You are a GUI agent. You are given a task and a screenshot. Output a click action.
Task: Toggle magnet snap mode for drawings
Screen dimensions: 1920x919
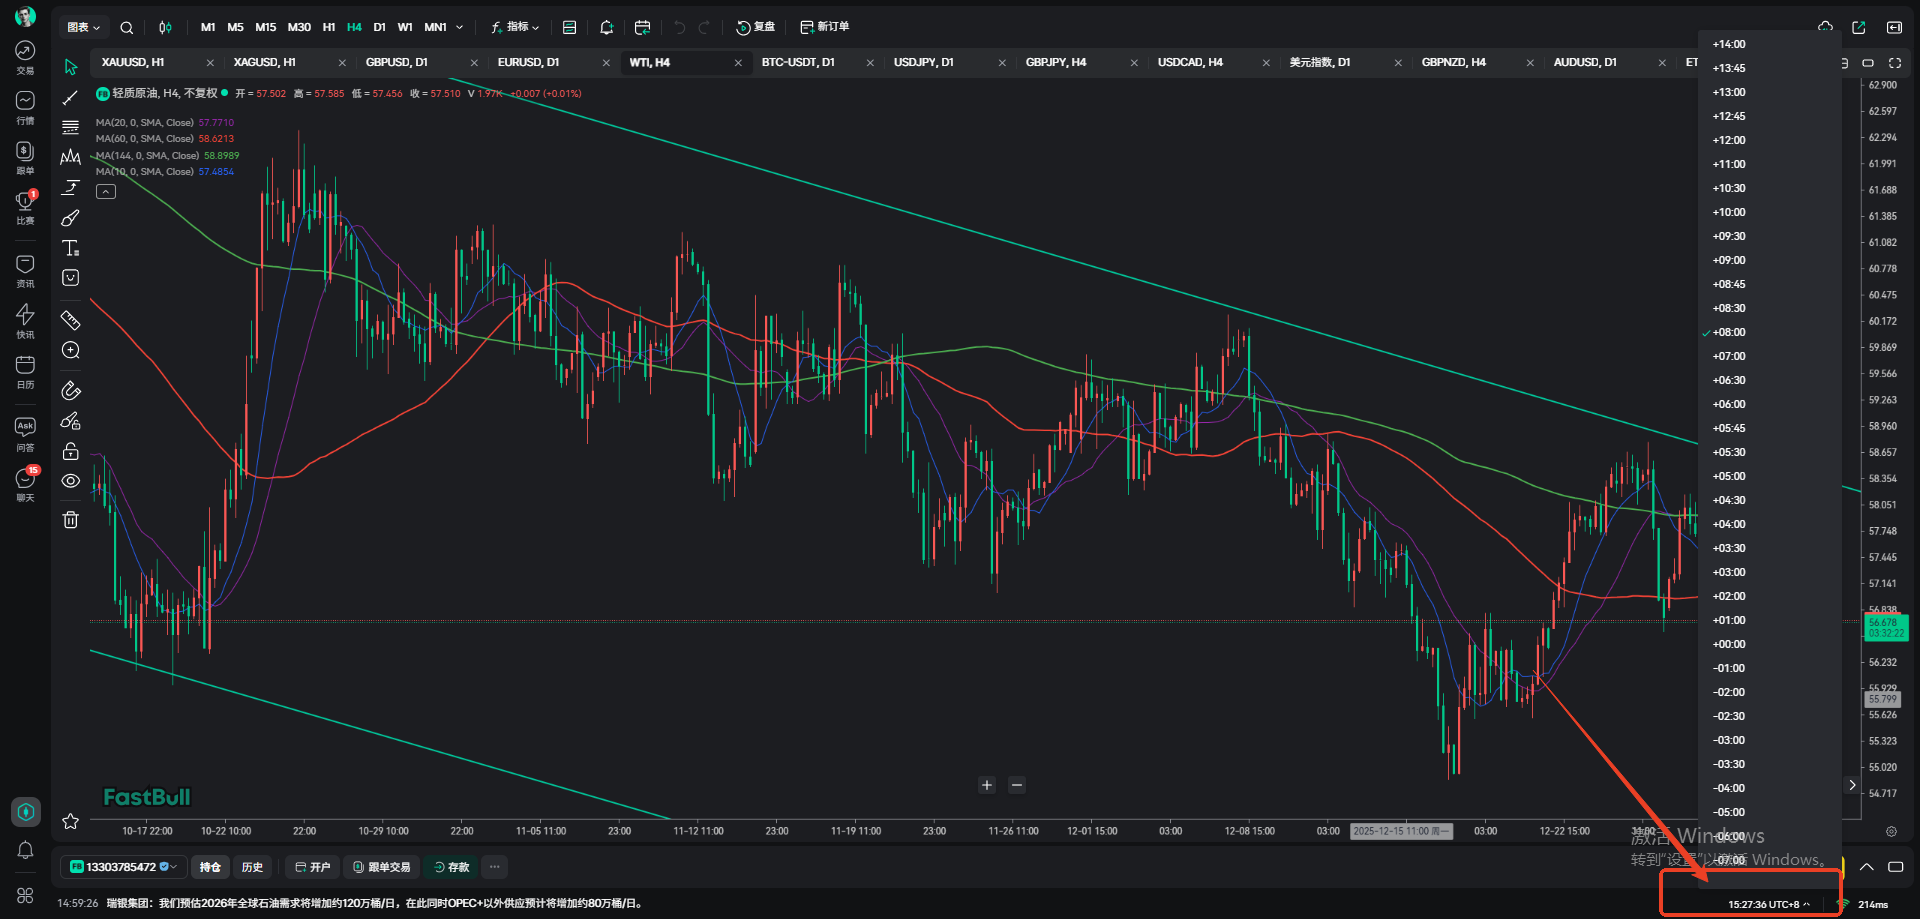tap(70, 390)
